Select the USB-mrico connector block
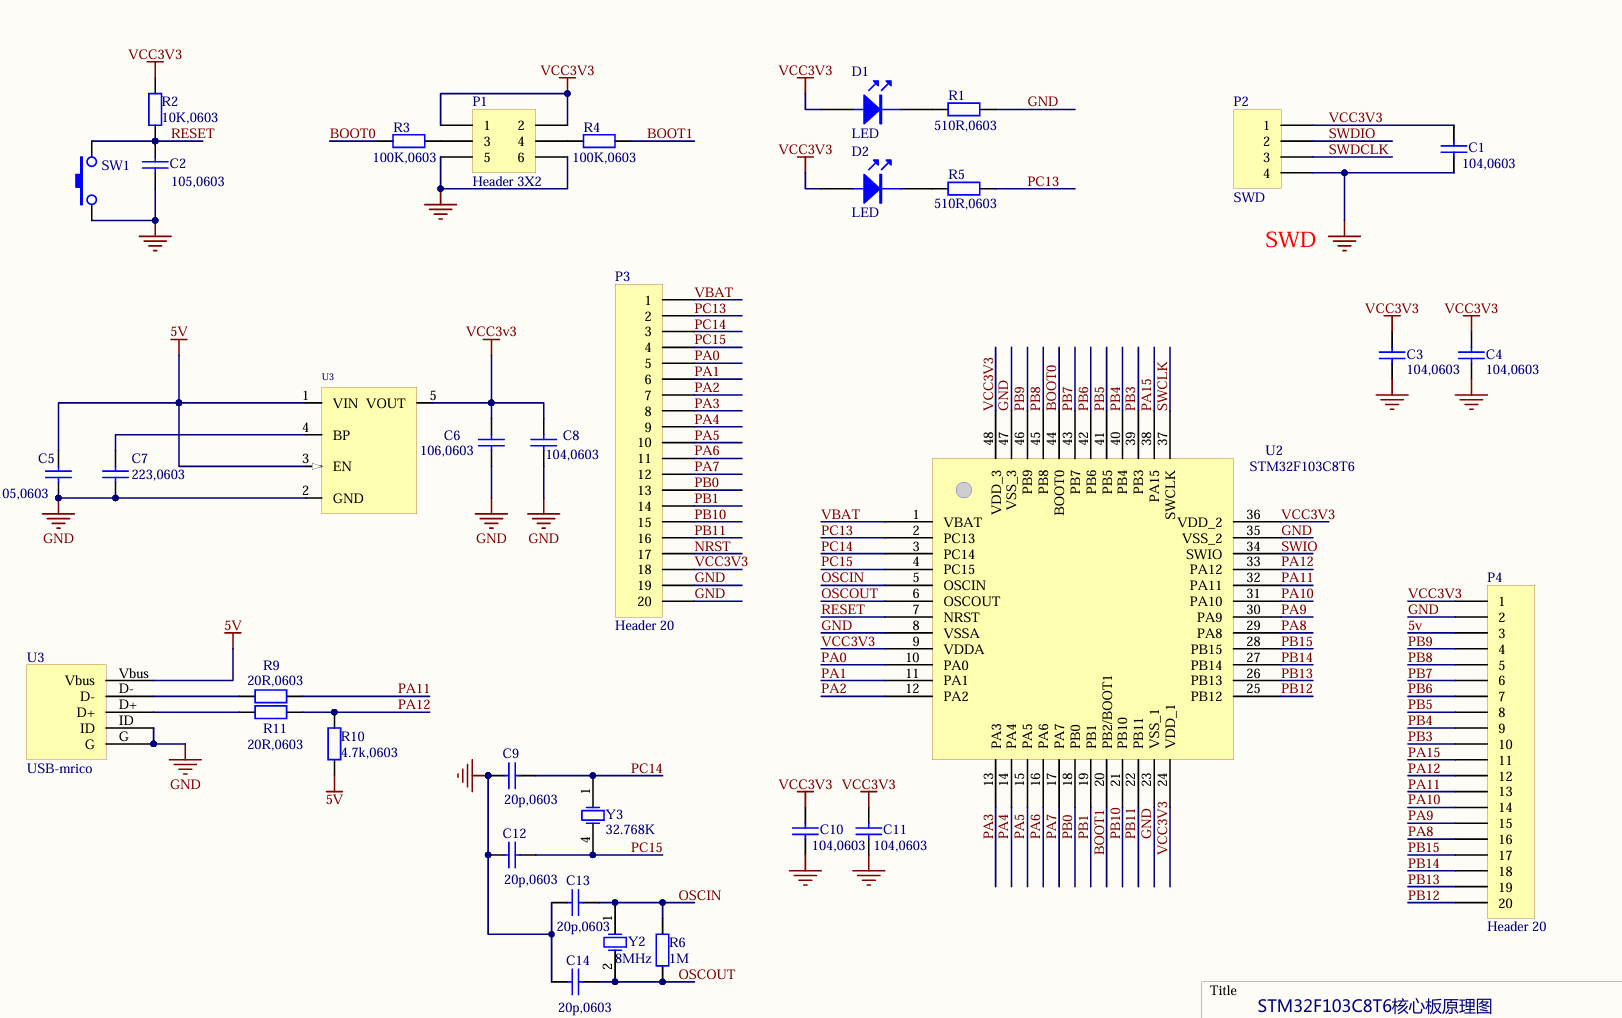Image resolution: width=1622 pixels, height=1018 pixels. (x=66, y=712)
